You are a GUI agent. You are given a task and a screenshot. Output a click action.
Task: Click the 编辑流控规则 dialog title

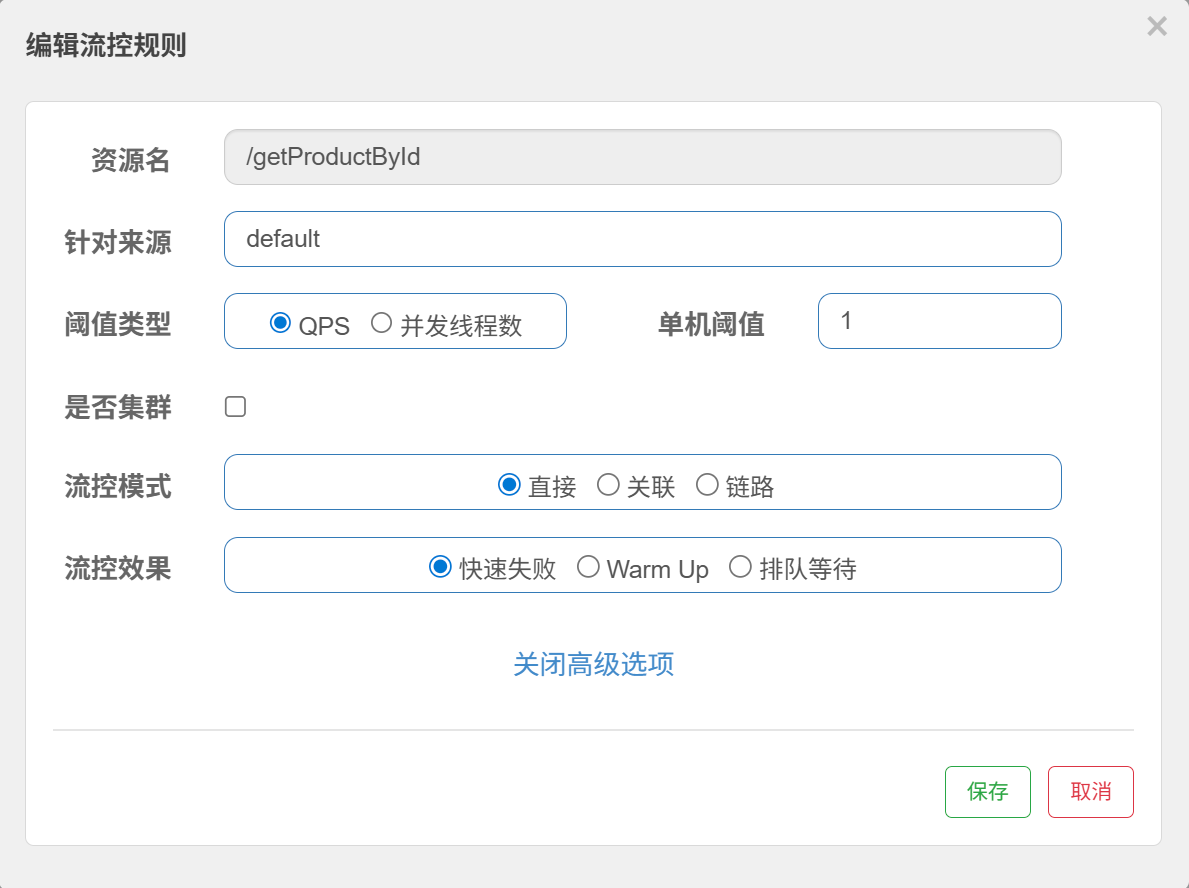106,46
